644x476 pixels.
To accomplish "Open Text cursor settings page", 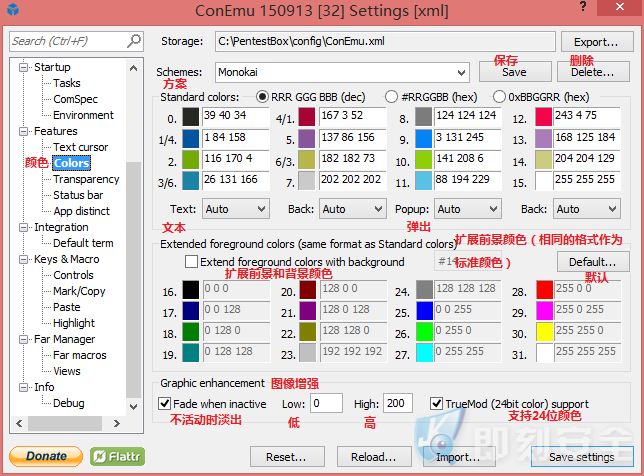I will point(80,147).
